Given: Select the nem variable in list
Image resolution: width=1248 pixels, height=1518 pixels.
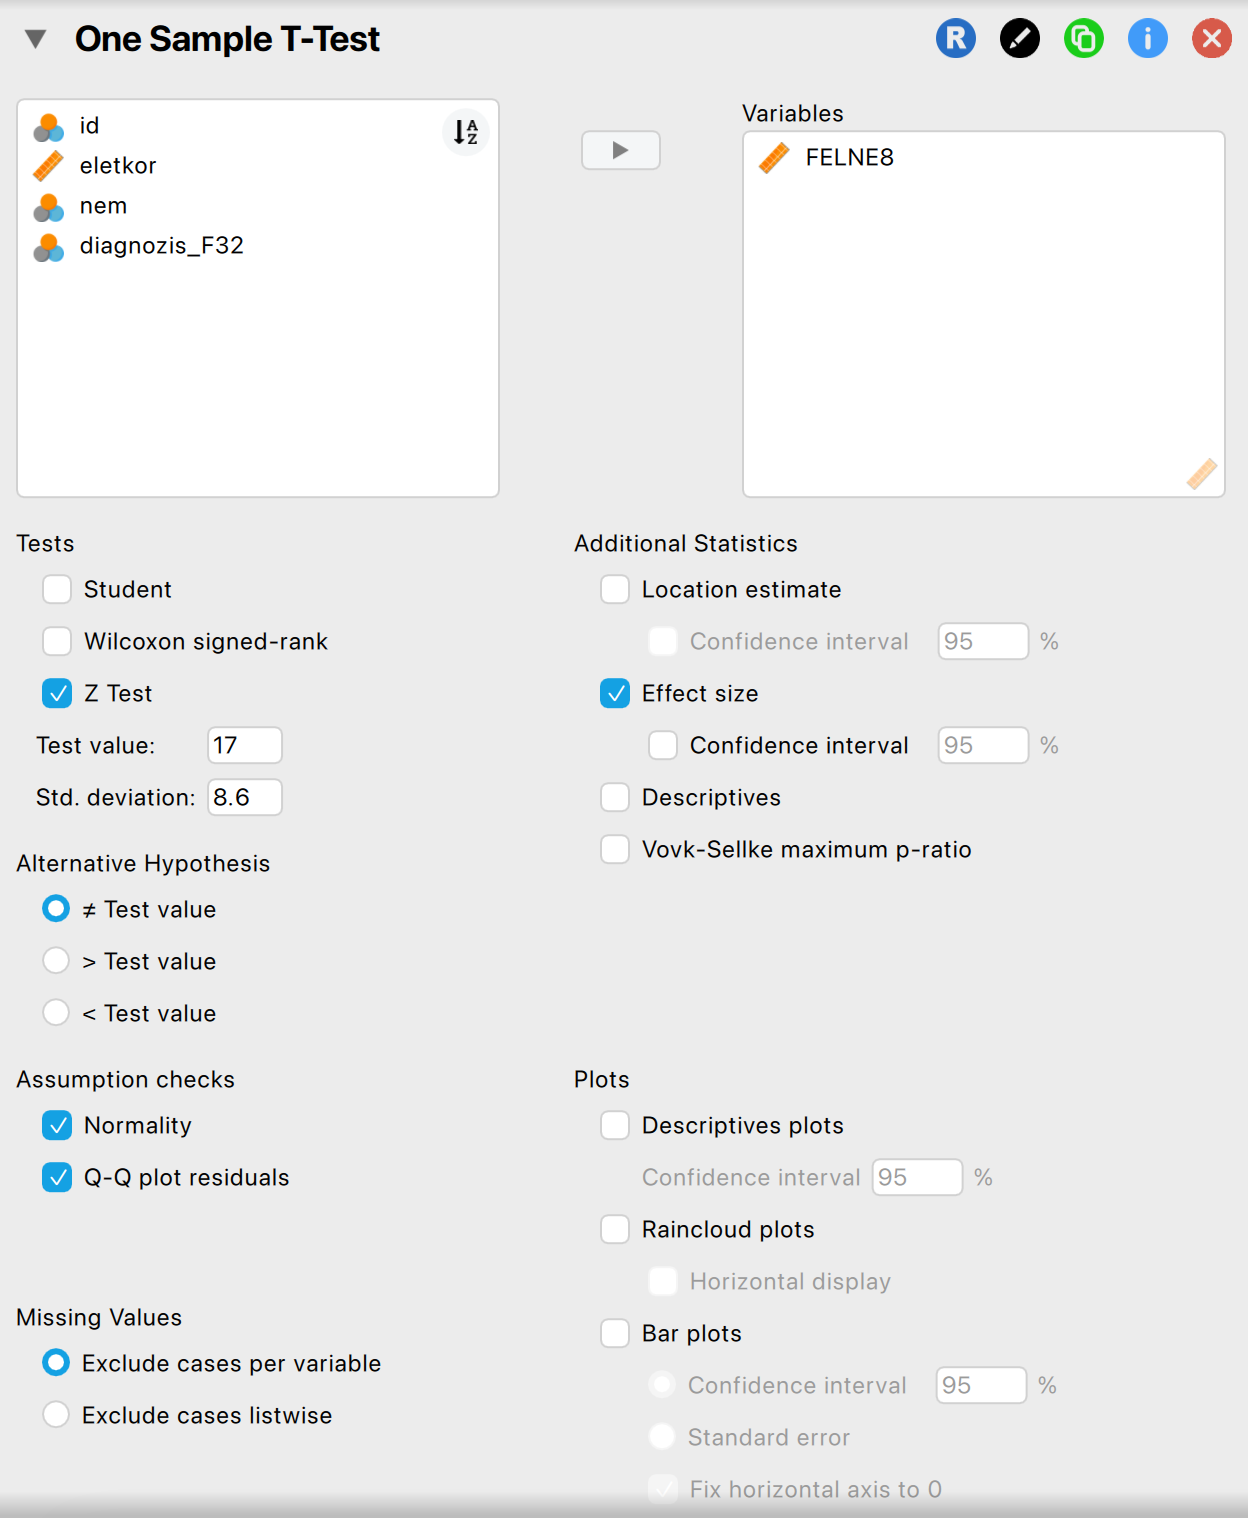Looking at the screenshot, I should point(103,206).
